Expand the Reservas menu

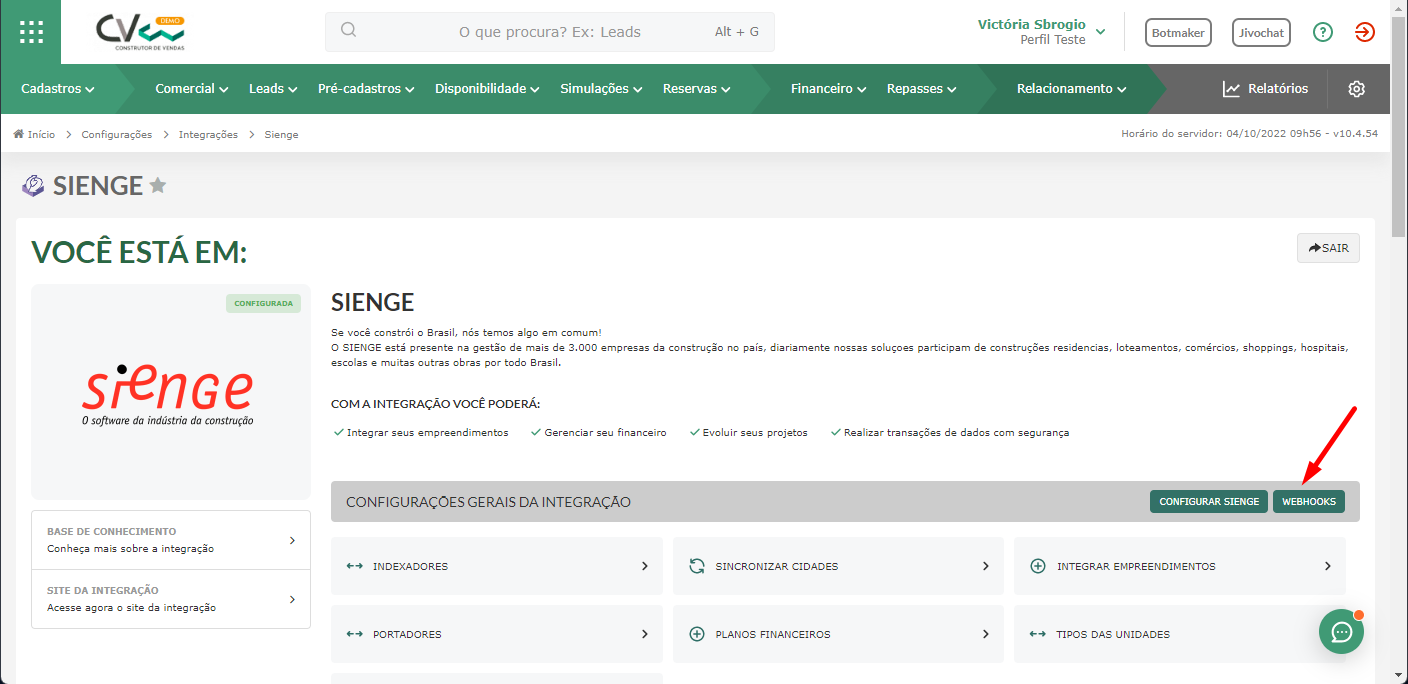[696, 89]
